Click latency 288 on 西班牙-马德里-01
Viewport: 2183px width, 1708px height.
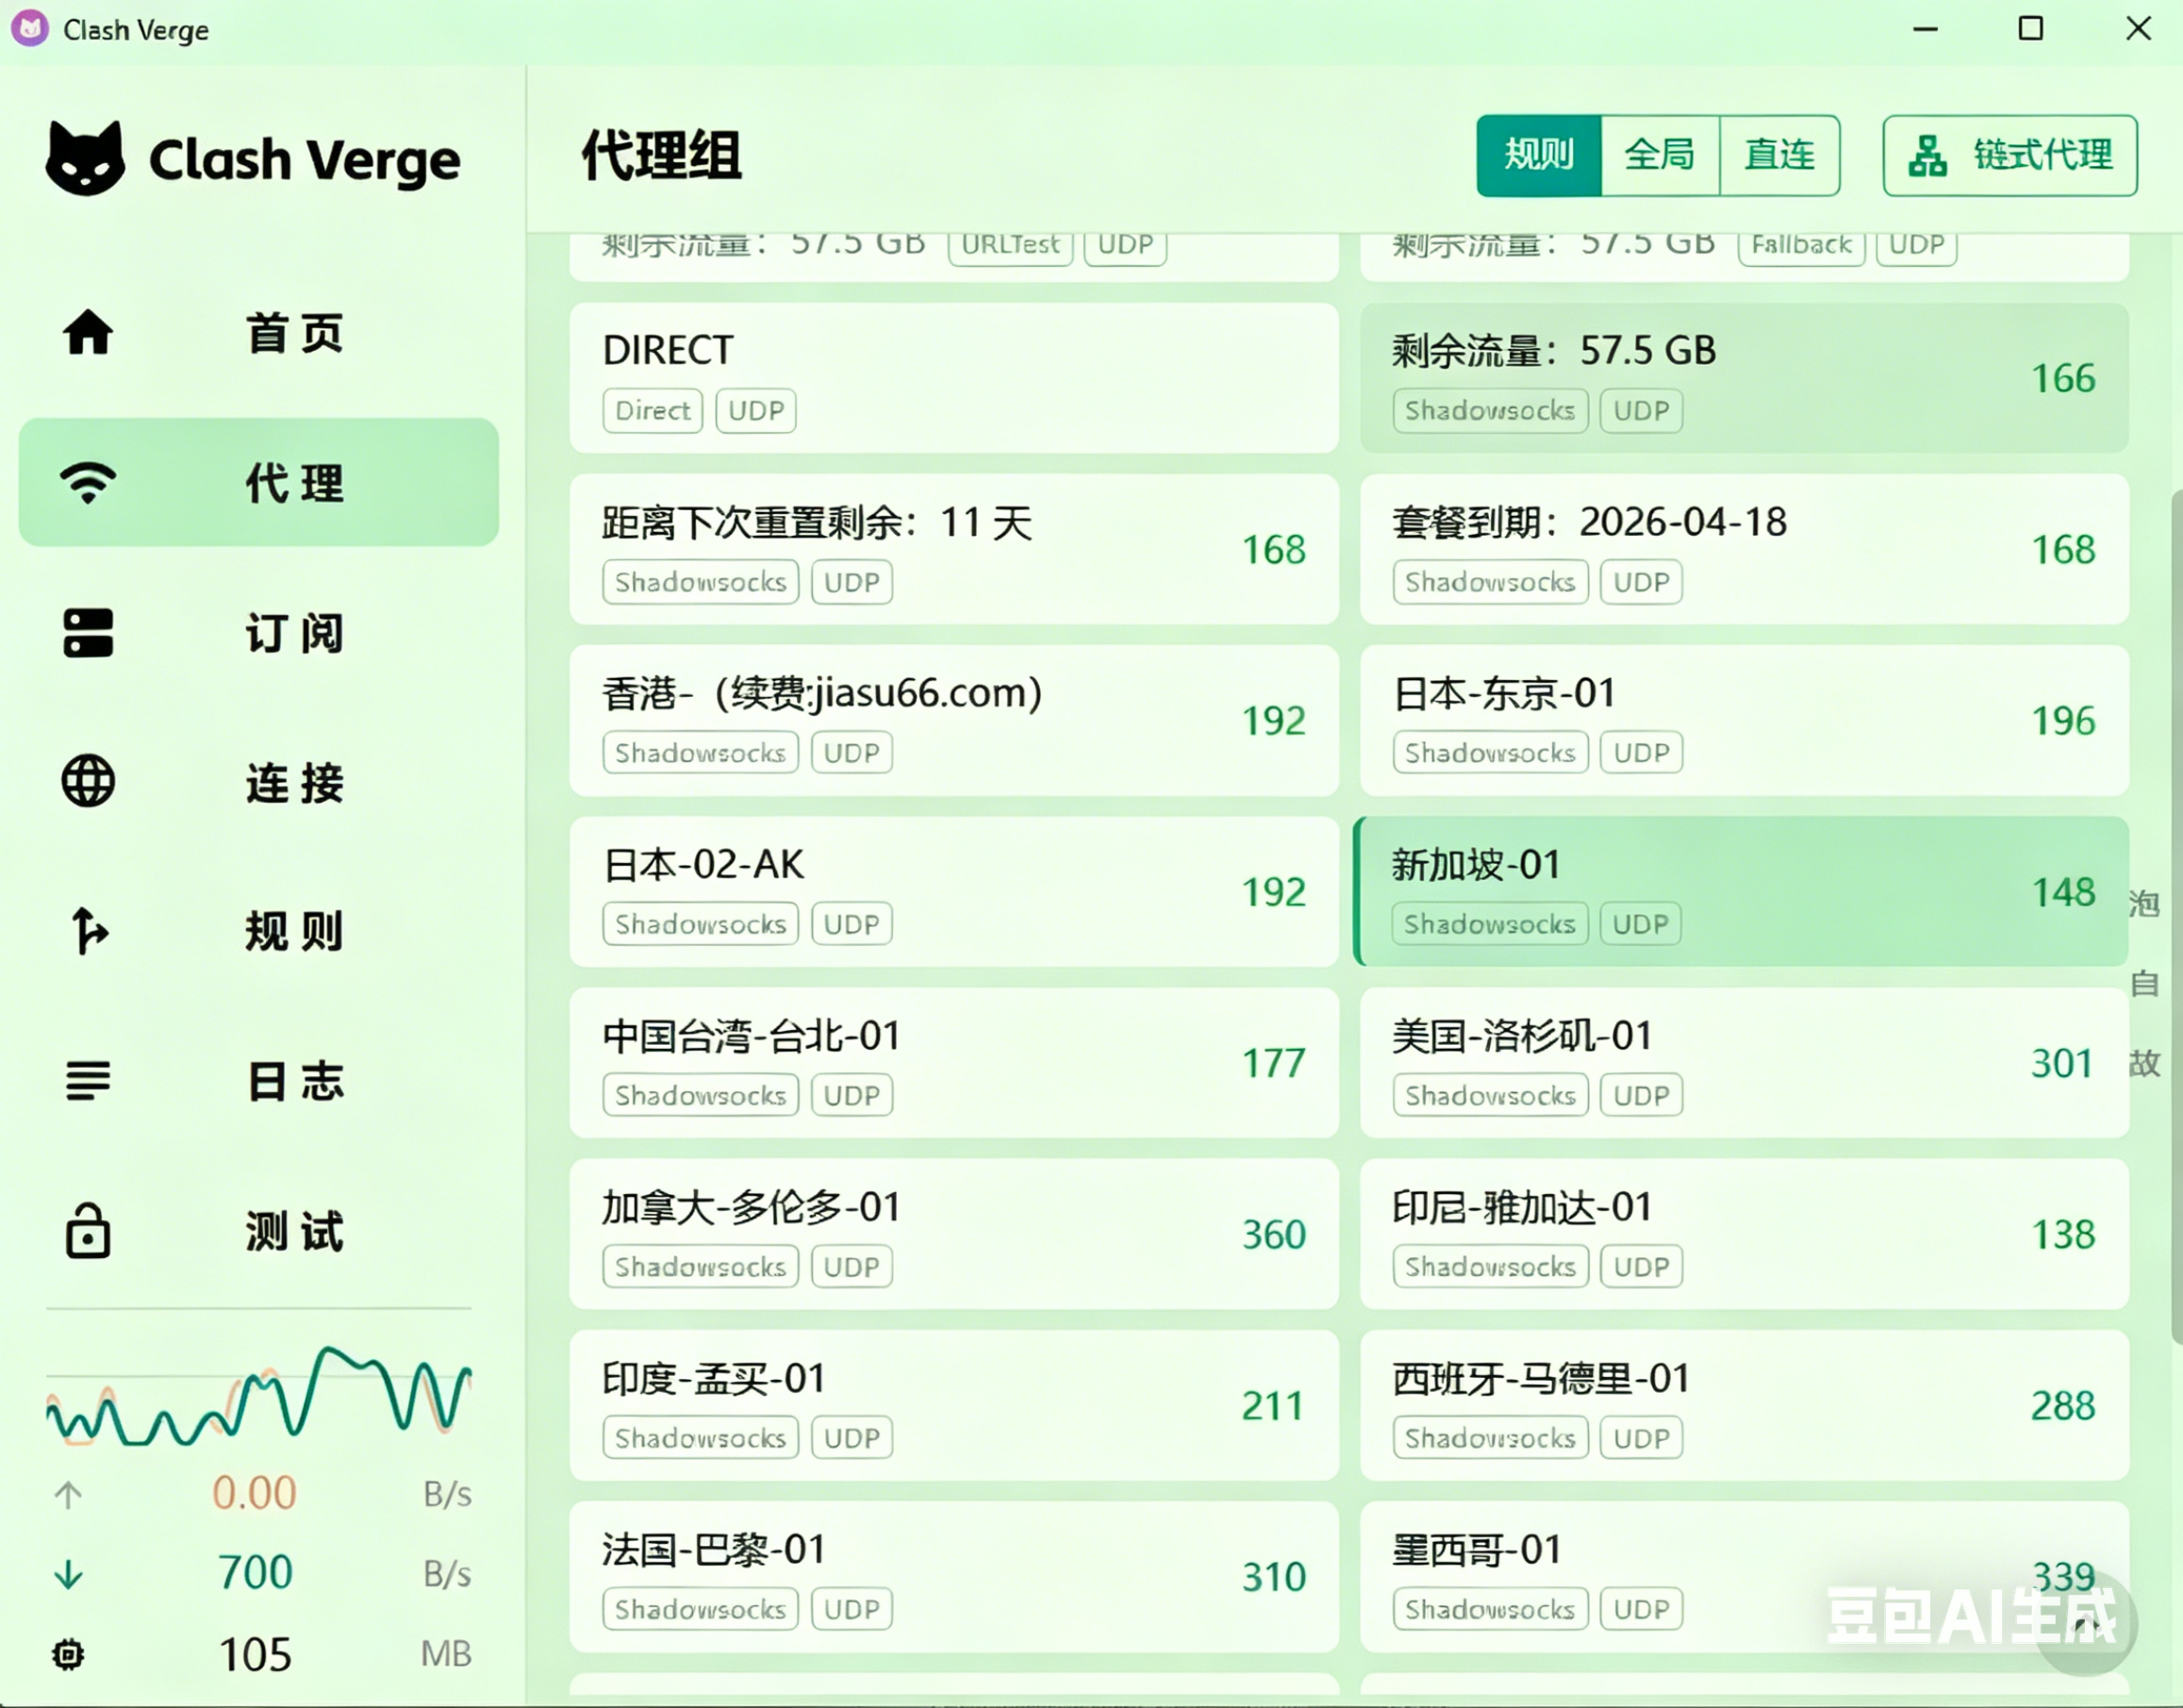pos(2063,1406)
